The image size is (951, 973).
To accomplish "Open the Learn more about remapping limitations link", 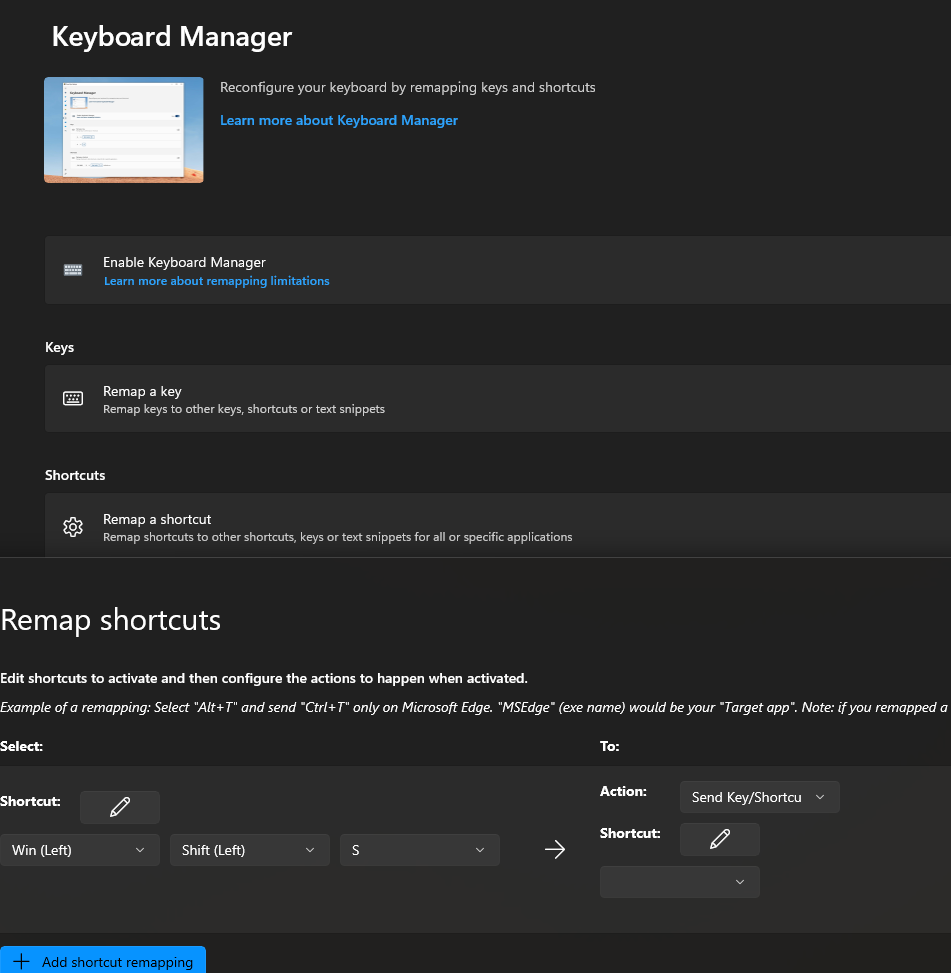I will [216, 281].
